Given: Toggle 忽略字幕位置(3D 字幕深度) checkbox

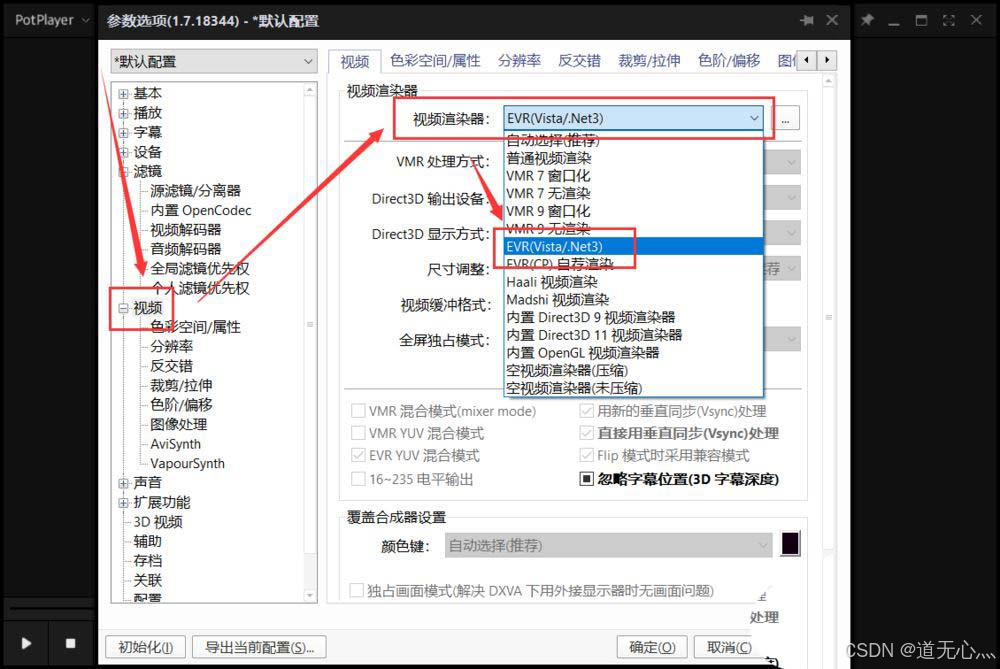Looking at the screenshot, I should [587, 479].
